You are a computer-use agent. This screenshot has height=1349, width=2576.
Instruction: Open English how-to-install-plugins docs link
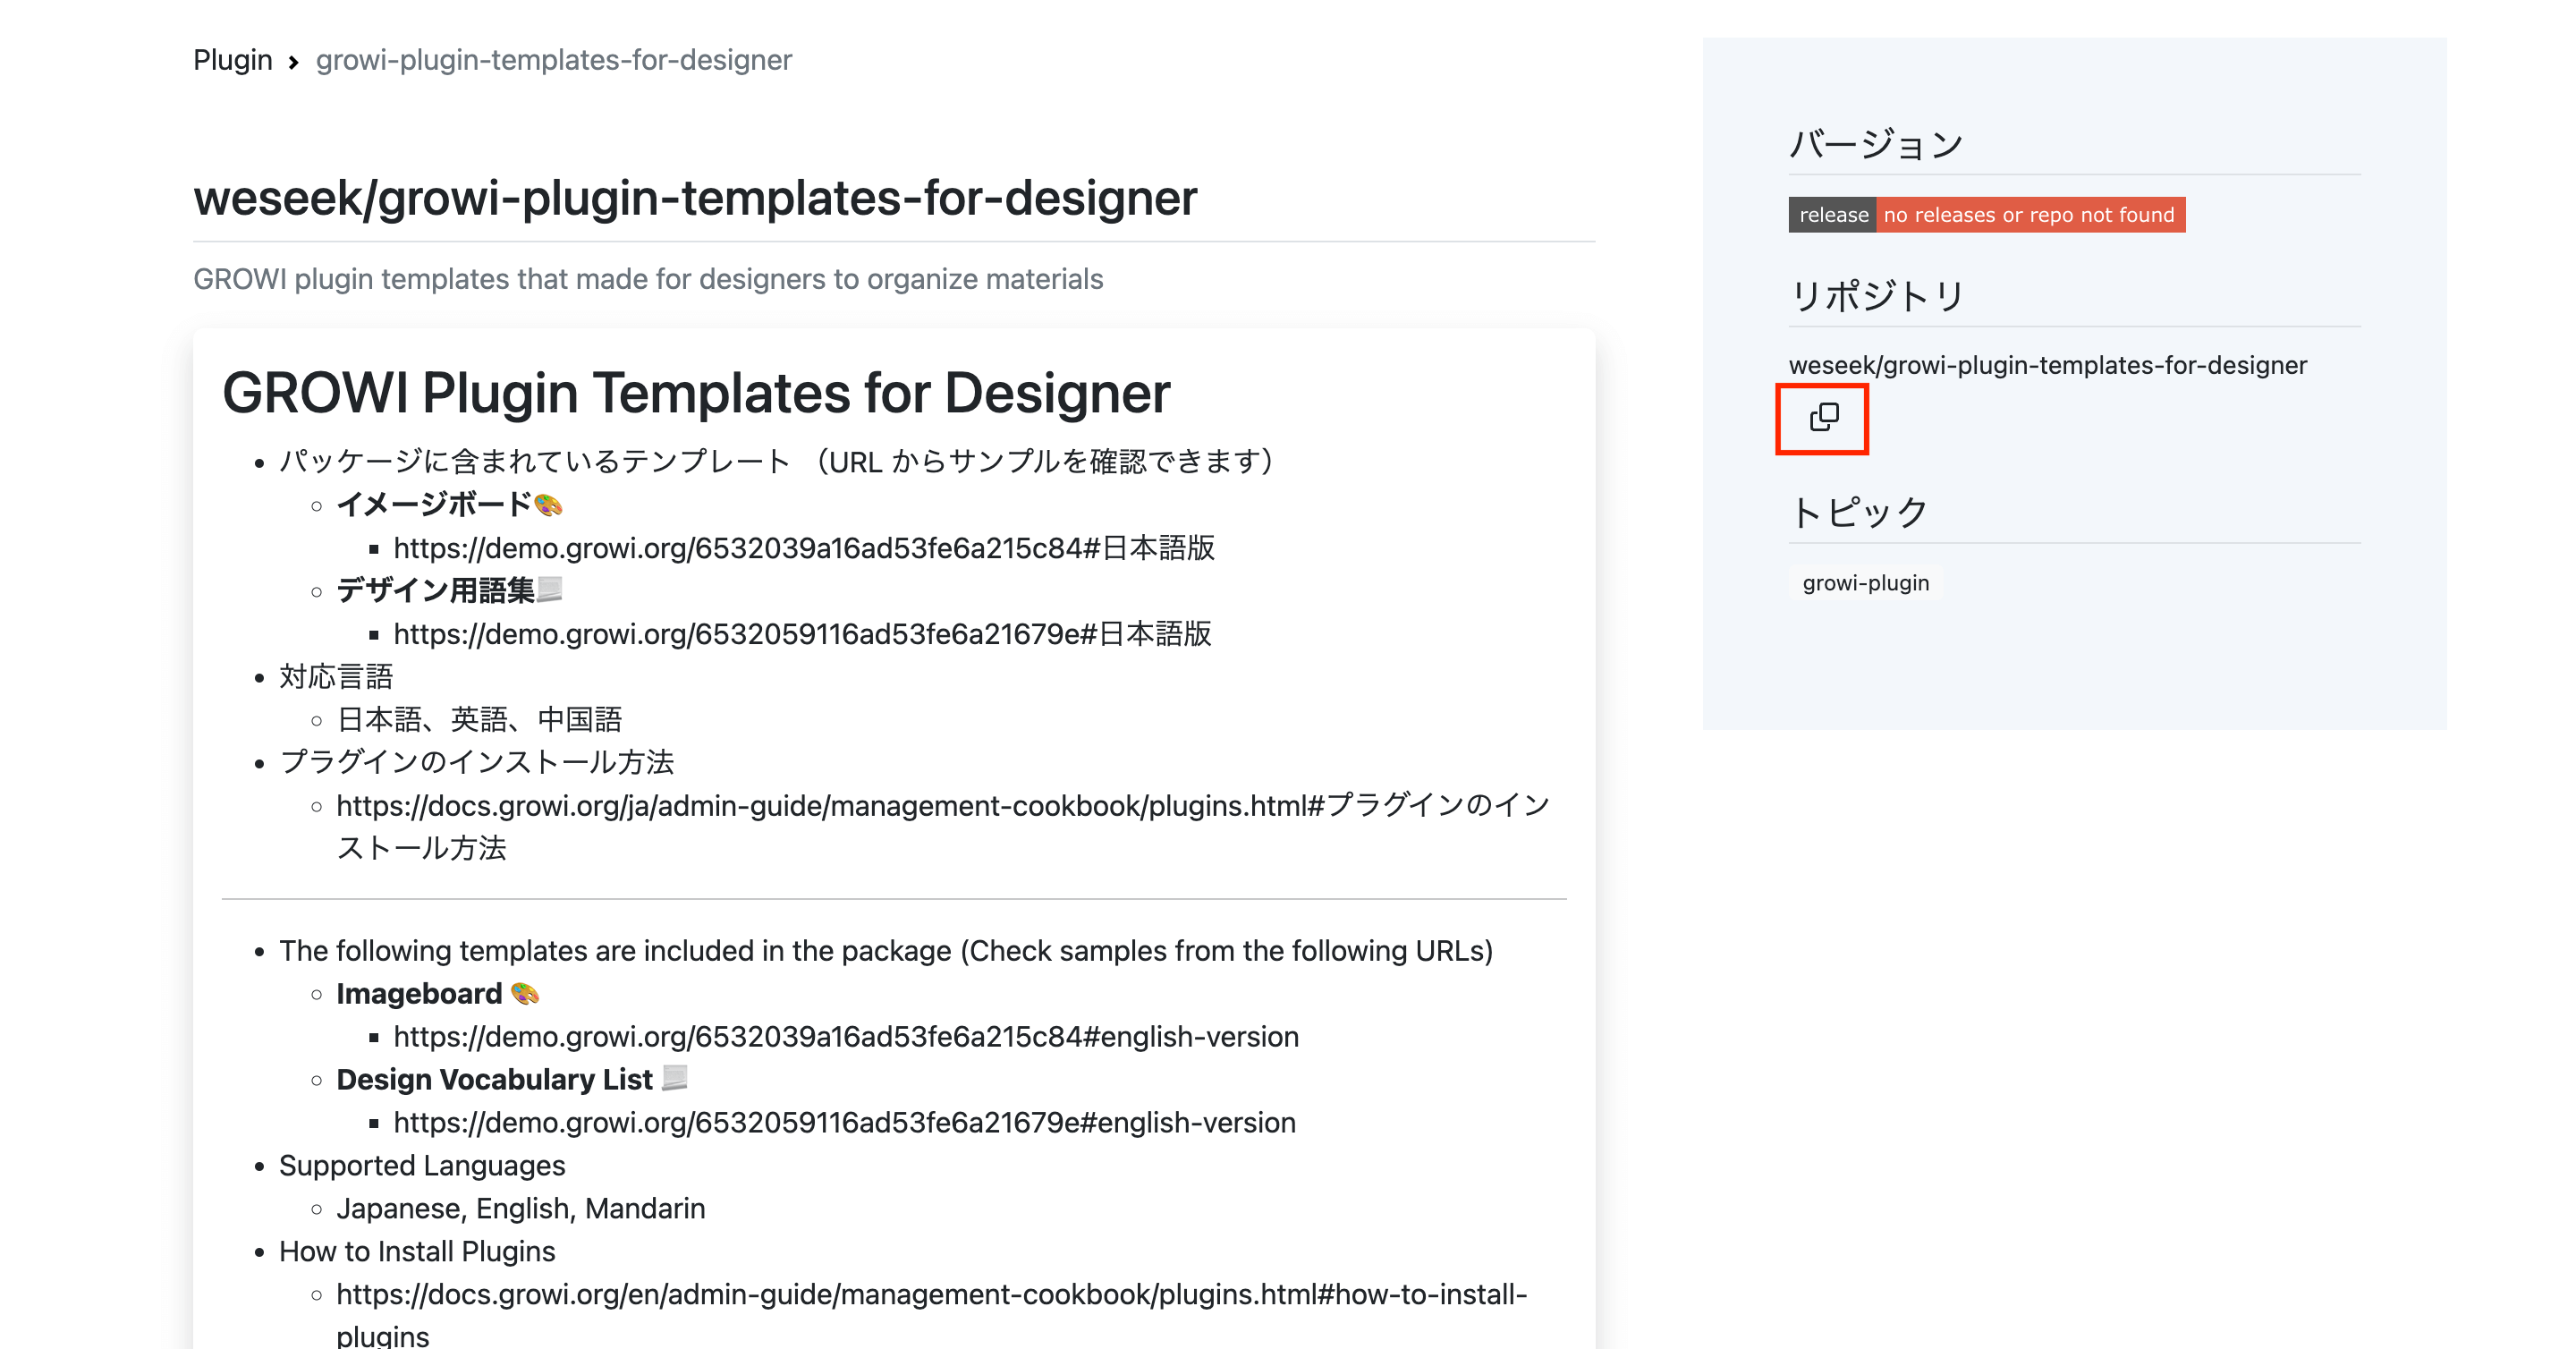pyautogui.click(x=932, y=1315)
